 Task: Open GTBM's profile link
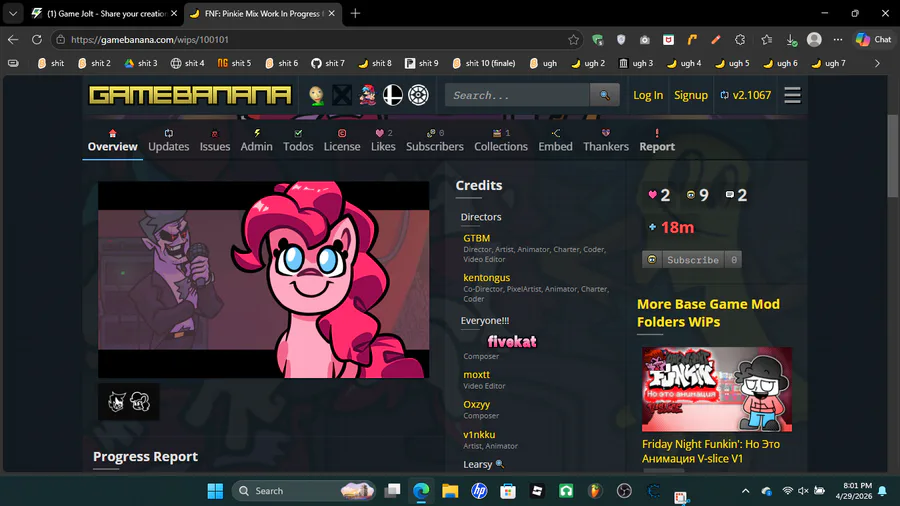pyautogui.click(x=476, y=238)
